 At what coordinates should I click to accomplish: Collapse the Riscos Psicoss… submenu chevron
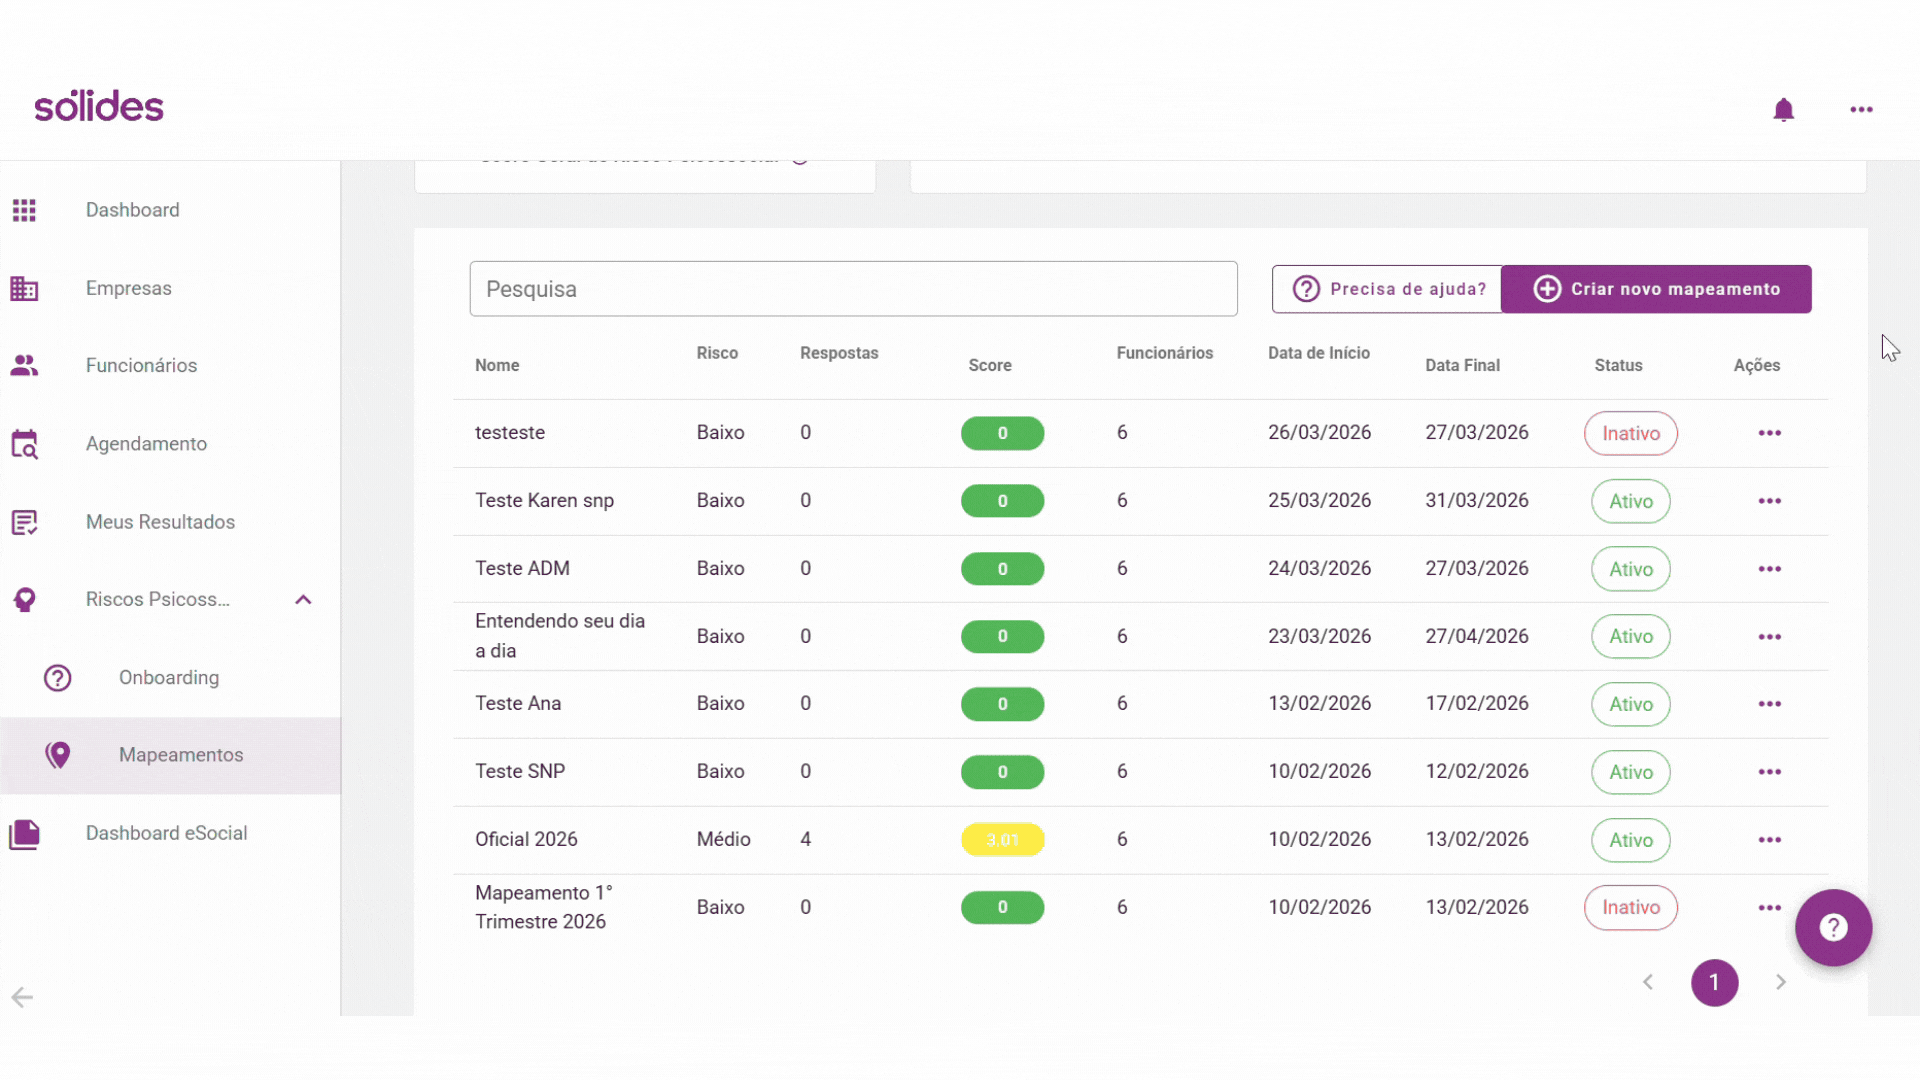(x=304, y=600)
